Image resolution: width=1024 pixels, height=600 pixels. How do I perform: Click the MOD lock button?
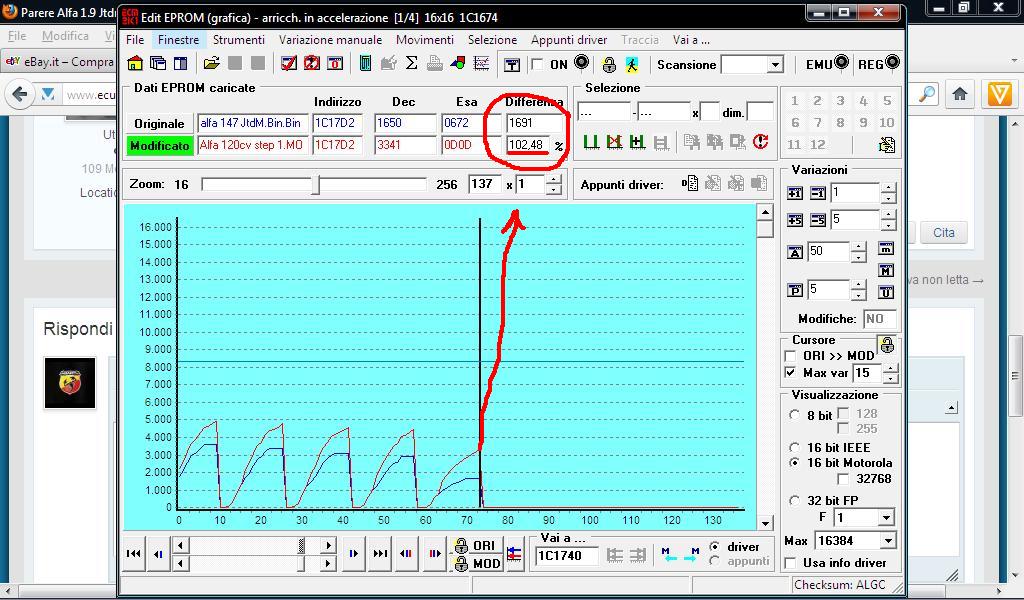(476, 563)
